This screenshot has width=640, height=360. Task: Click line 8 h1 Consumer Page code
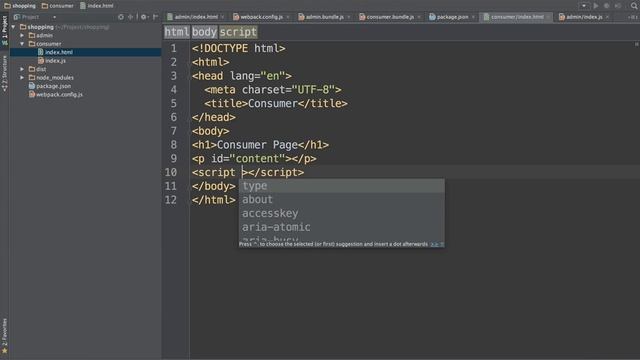[260, 145]
